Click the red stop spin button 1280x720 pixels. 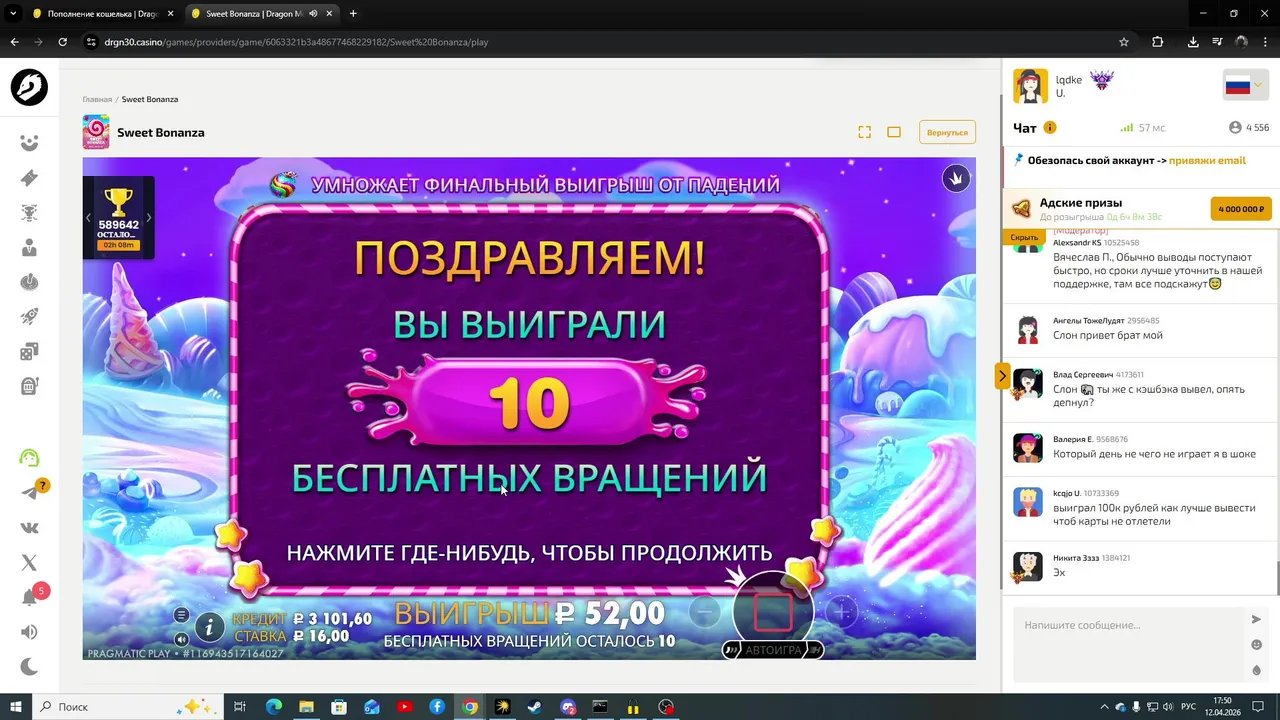pos(773,612)
